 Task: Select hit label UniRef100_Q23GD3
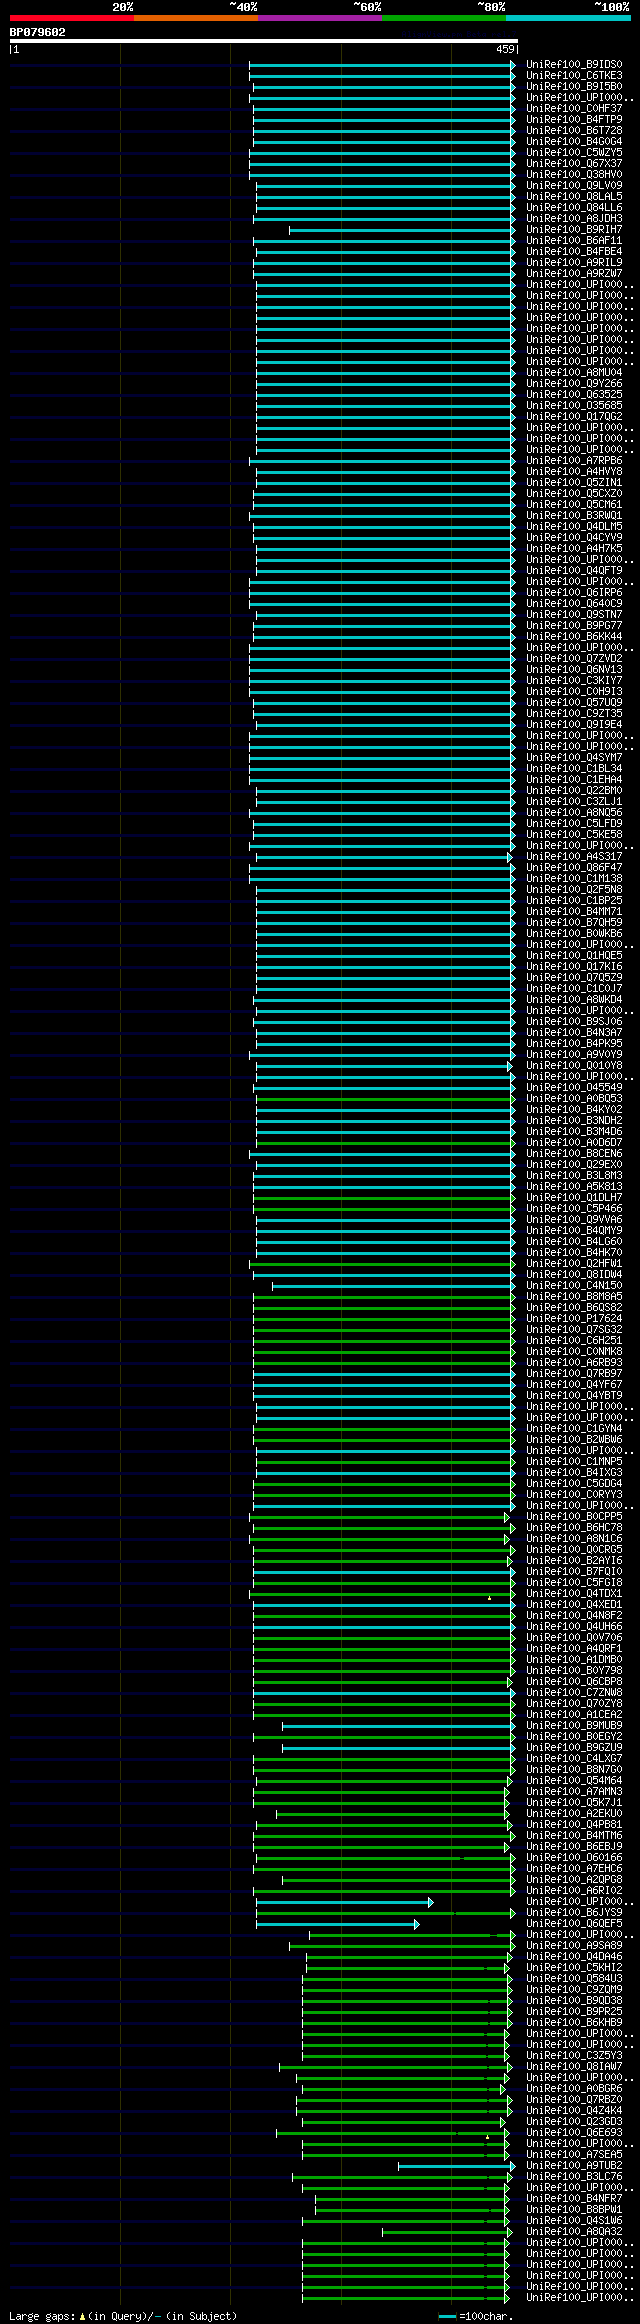coord(574,2122)
